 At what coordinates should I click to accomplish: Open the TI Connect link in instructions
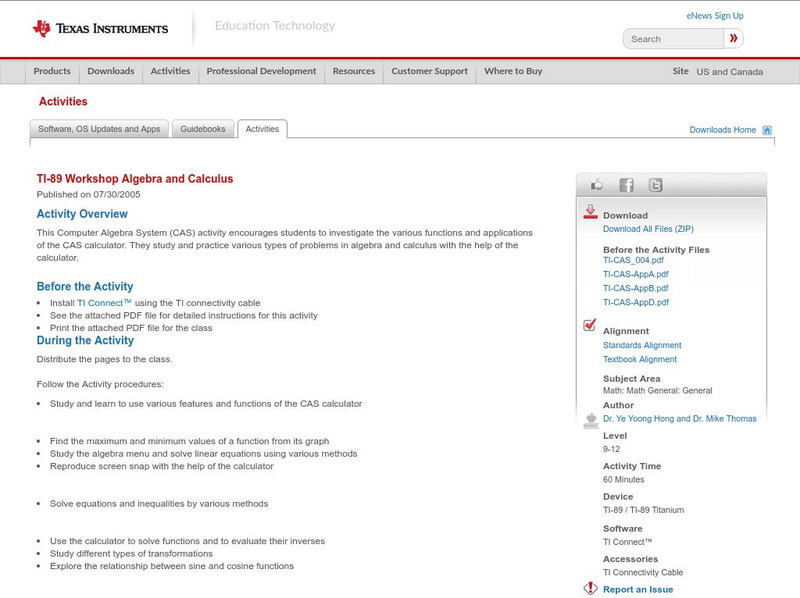(x=104, y=303)
